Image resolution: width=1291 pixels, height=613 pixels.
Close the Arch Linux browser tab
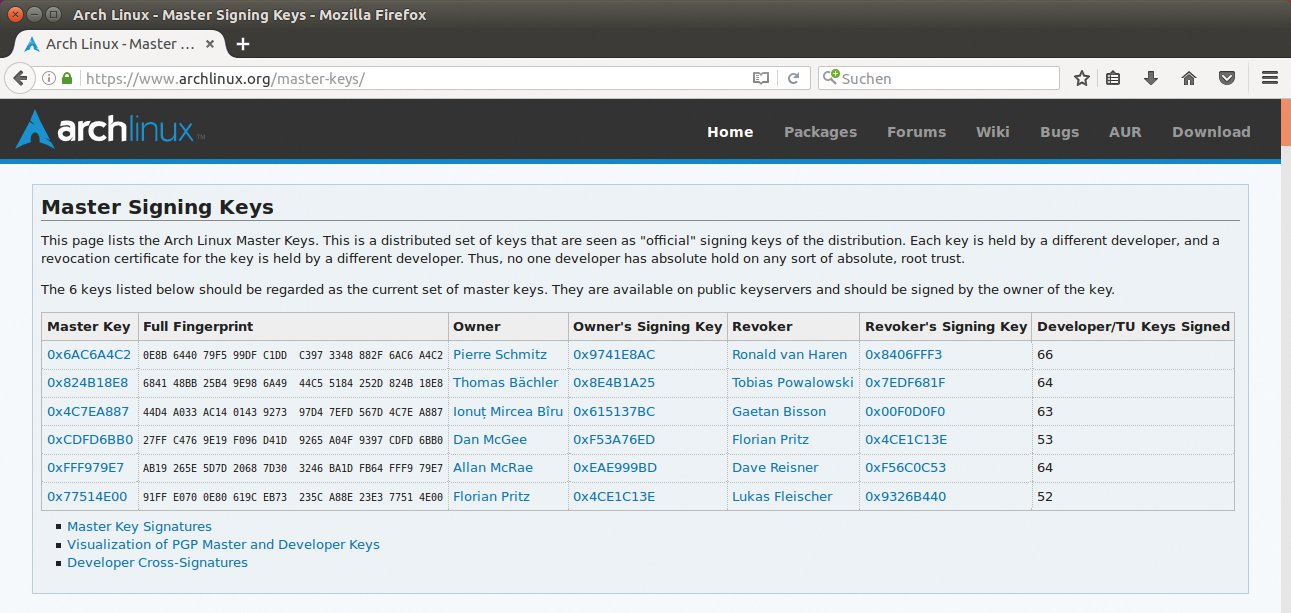211,44
